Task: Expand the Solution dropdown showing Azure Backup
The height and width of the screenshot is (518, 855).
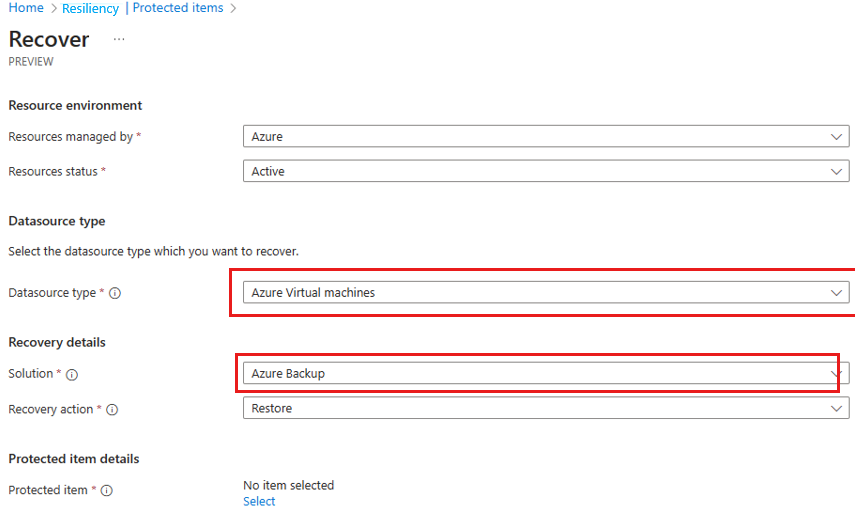Action: click(546, 374)
